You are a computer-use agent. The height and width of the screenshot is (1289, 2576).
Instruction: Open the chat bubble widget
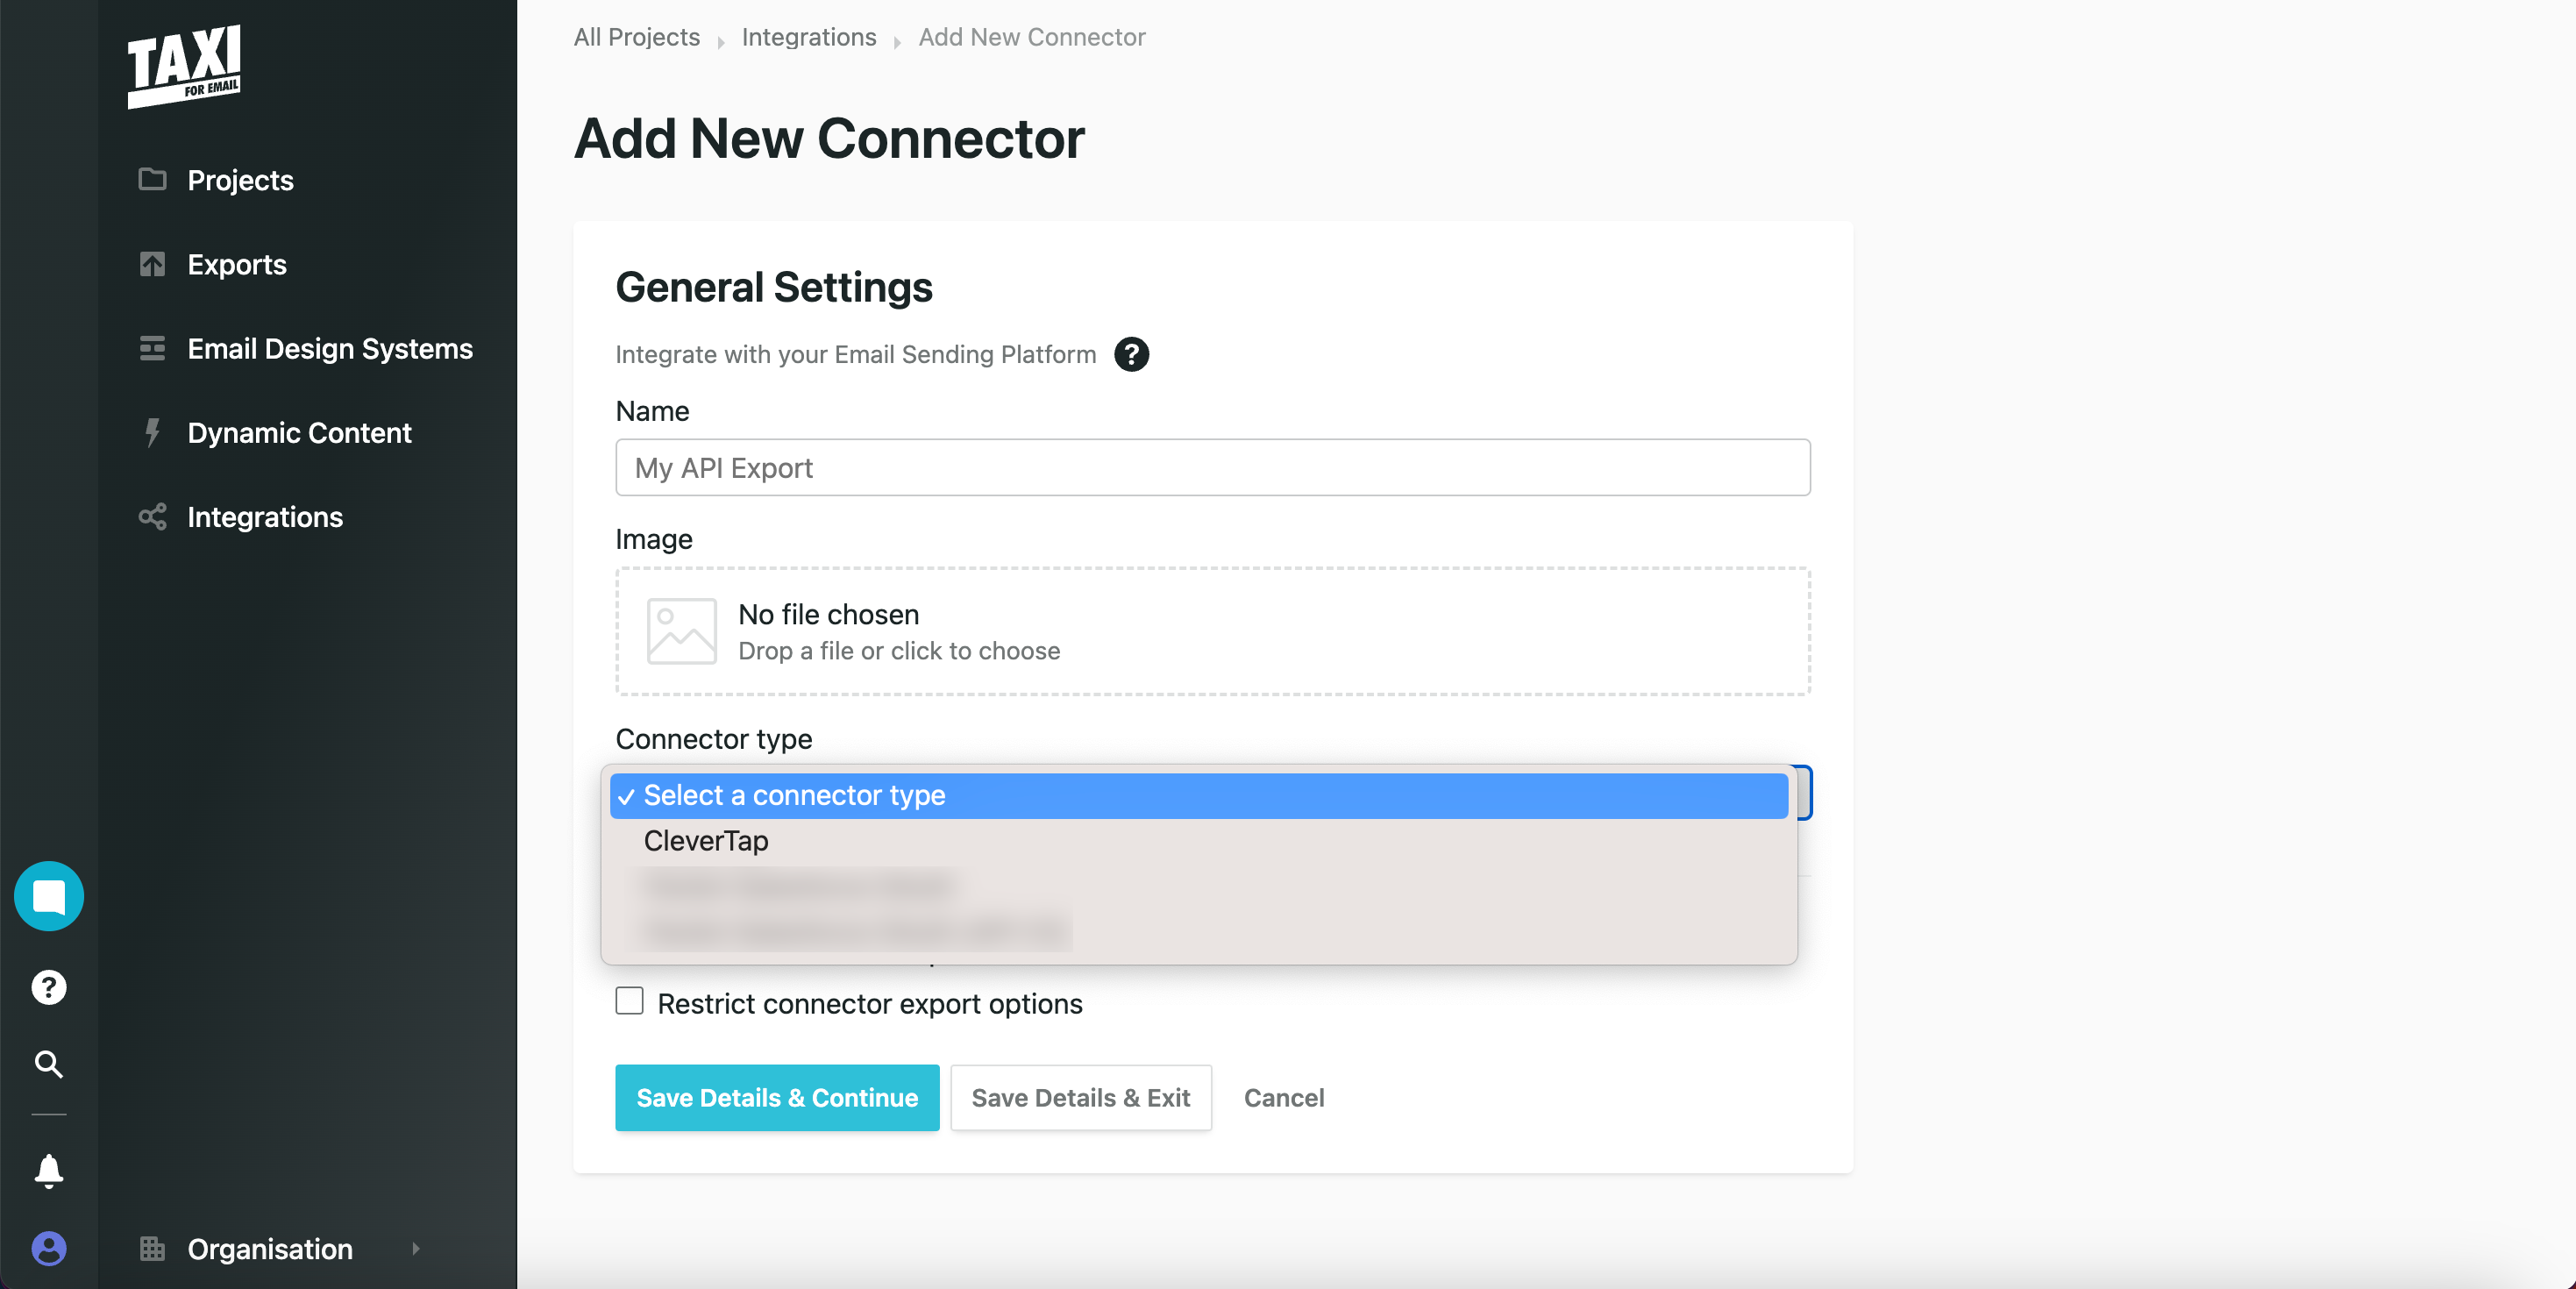[49, 896]
